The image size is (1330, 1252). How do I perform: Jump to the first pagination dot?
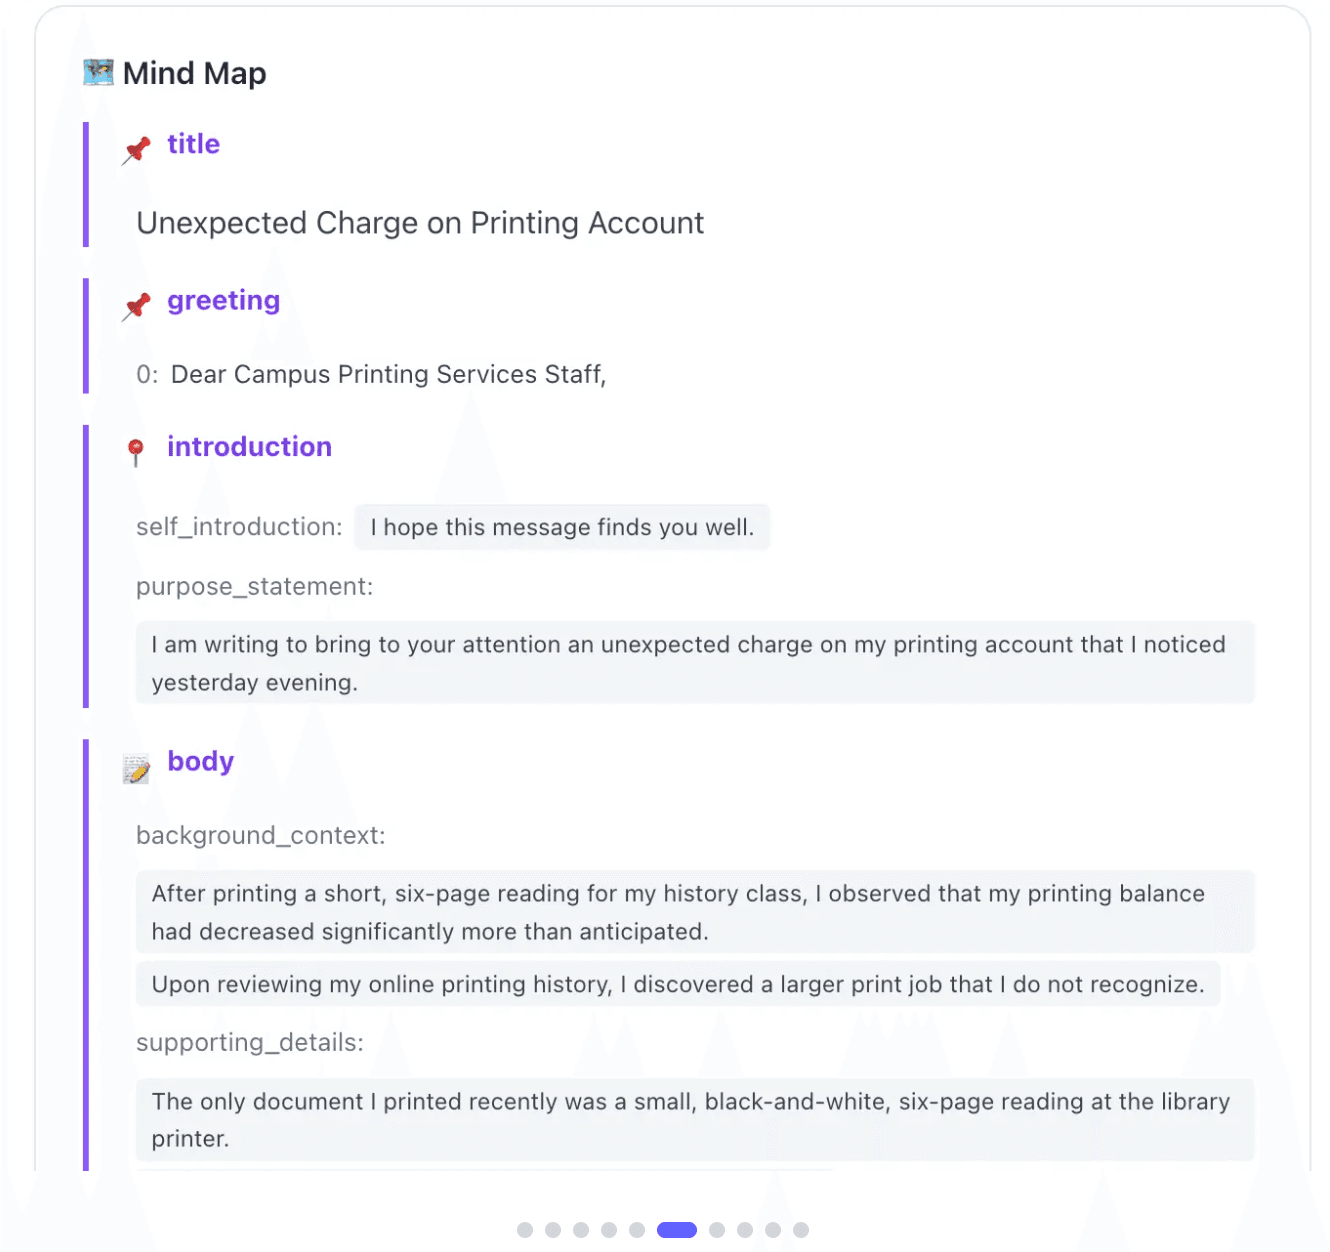pyautogui.click(x=524, y=1229)
